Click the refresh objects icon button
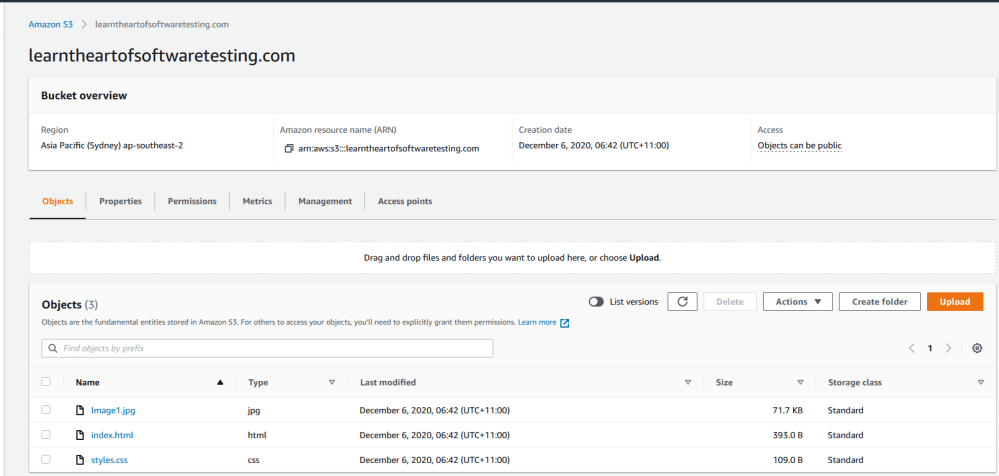 (682, 301)
